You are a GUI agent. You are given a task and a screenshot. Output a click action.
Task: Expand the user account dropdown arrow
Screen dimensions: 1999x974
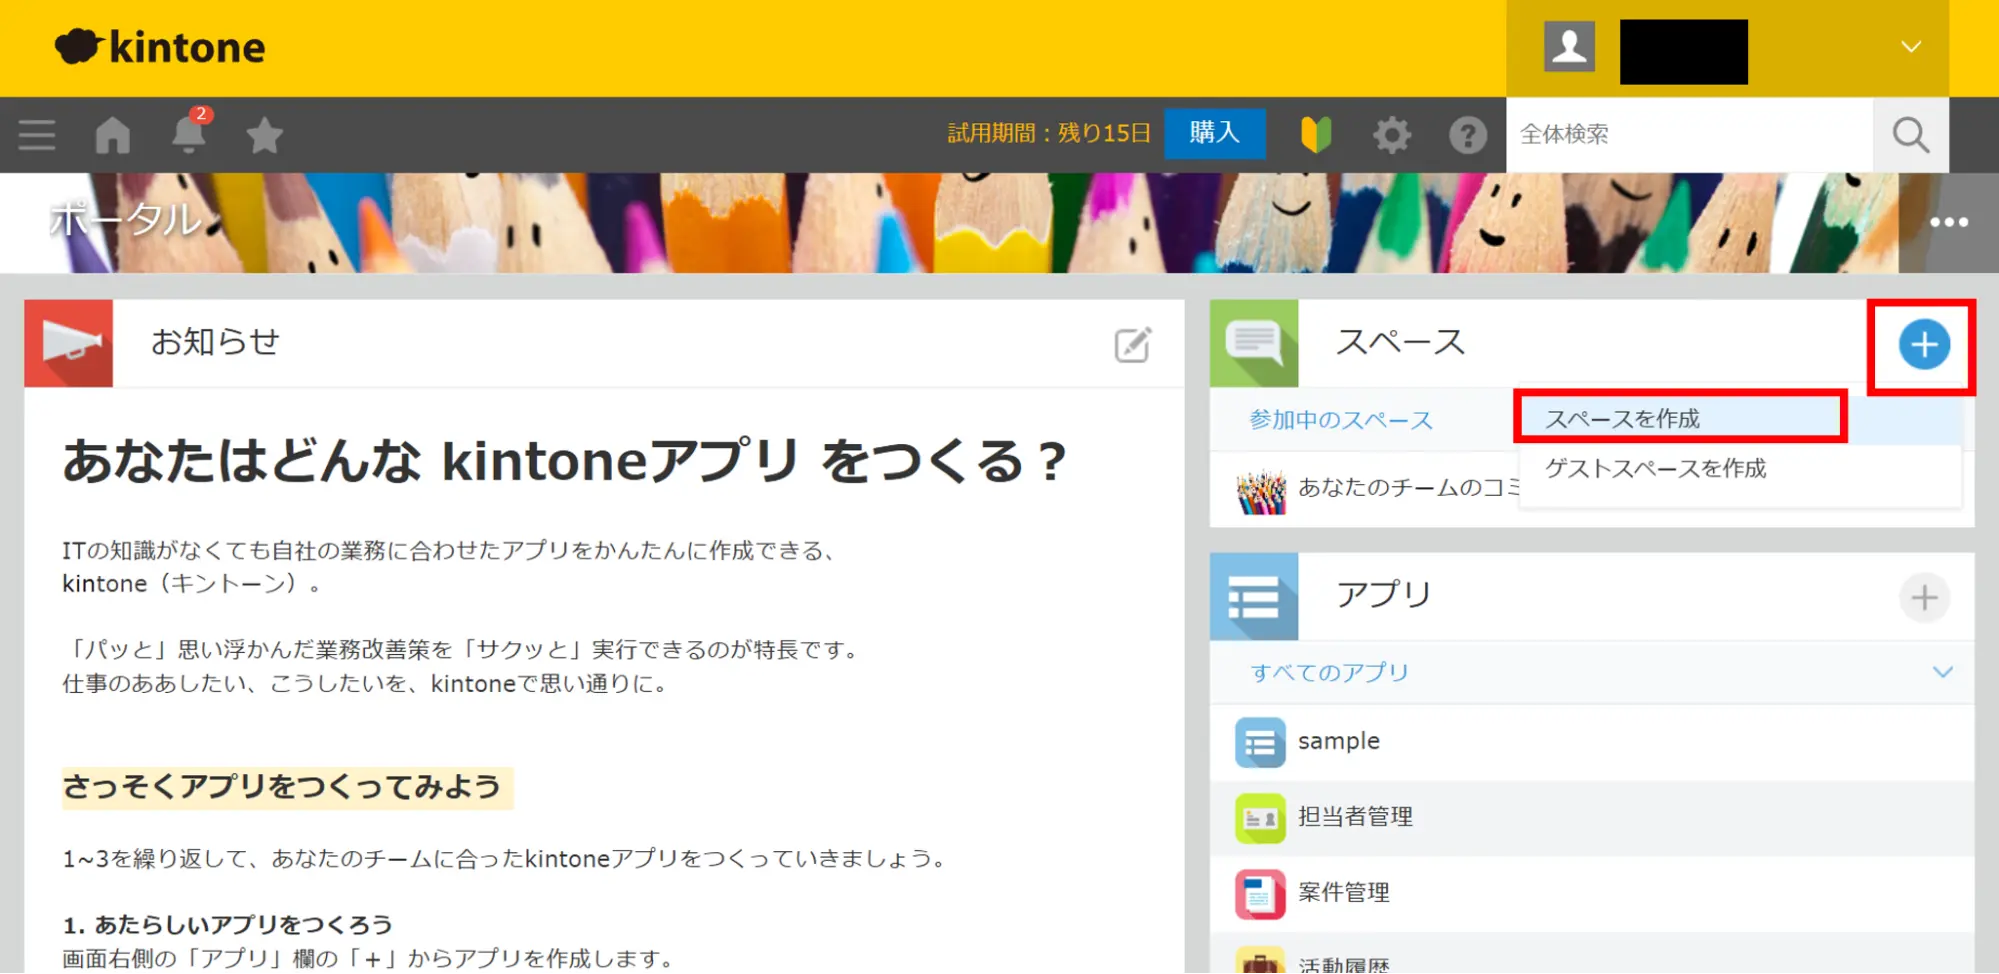1911,47
